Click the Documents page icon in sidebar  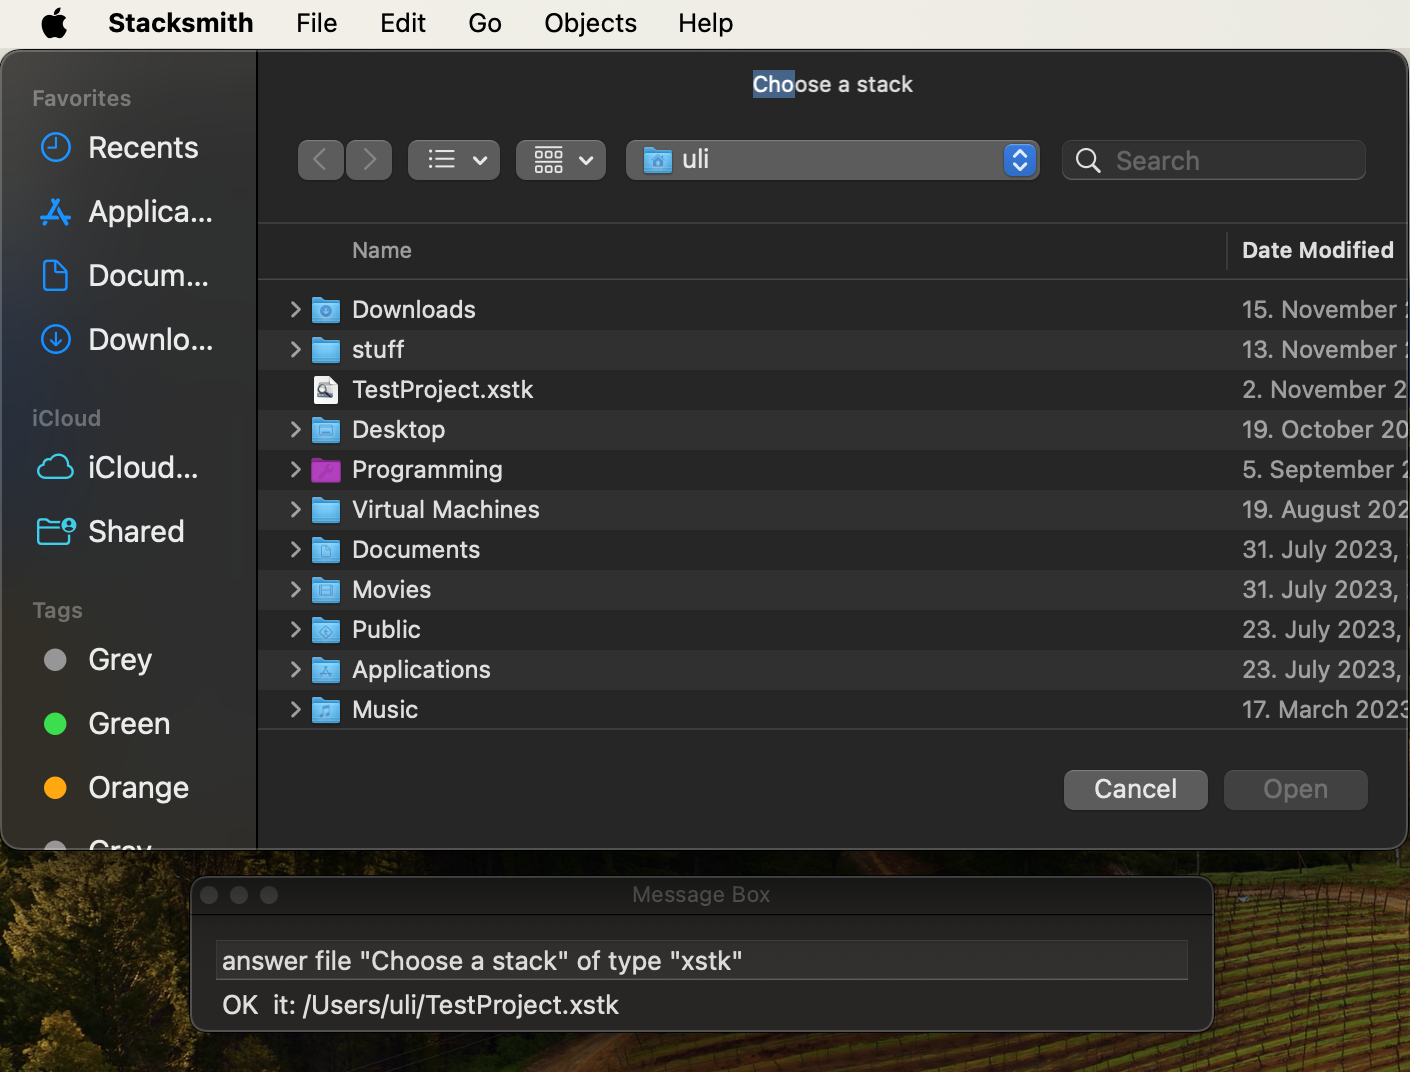click(55, 275)
